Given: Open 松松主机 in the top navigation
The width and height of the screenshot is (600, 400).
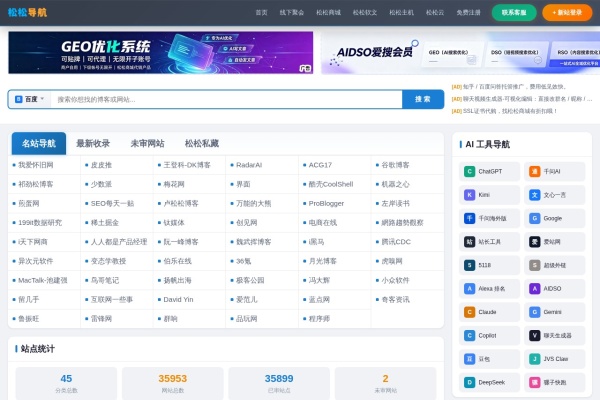Looking at the screenshot, I should [x=401, y=13].
